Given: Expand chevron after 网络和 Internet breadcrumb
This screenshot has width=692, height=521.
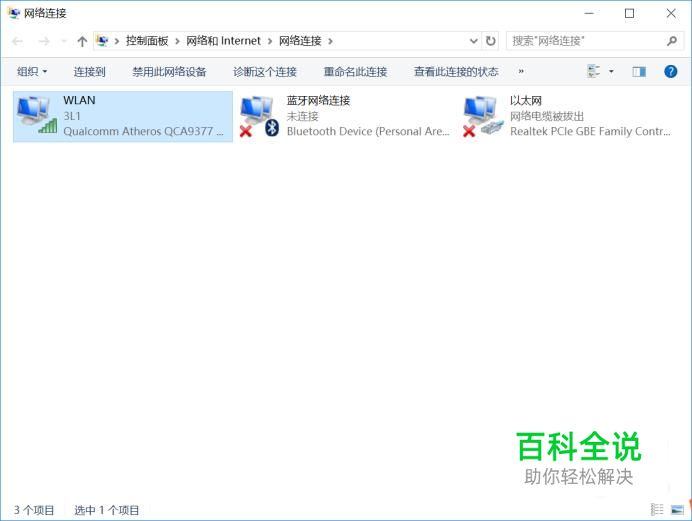Looking at the screenshot, I should pyautogui.click(x=270, y=41).
